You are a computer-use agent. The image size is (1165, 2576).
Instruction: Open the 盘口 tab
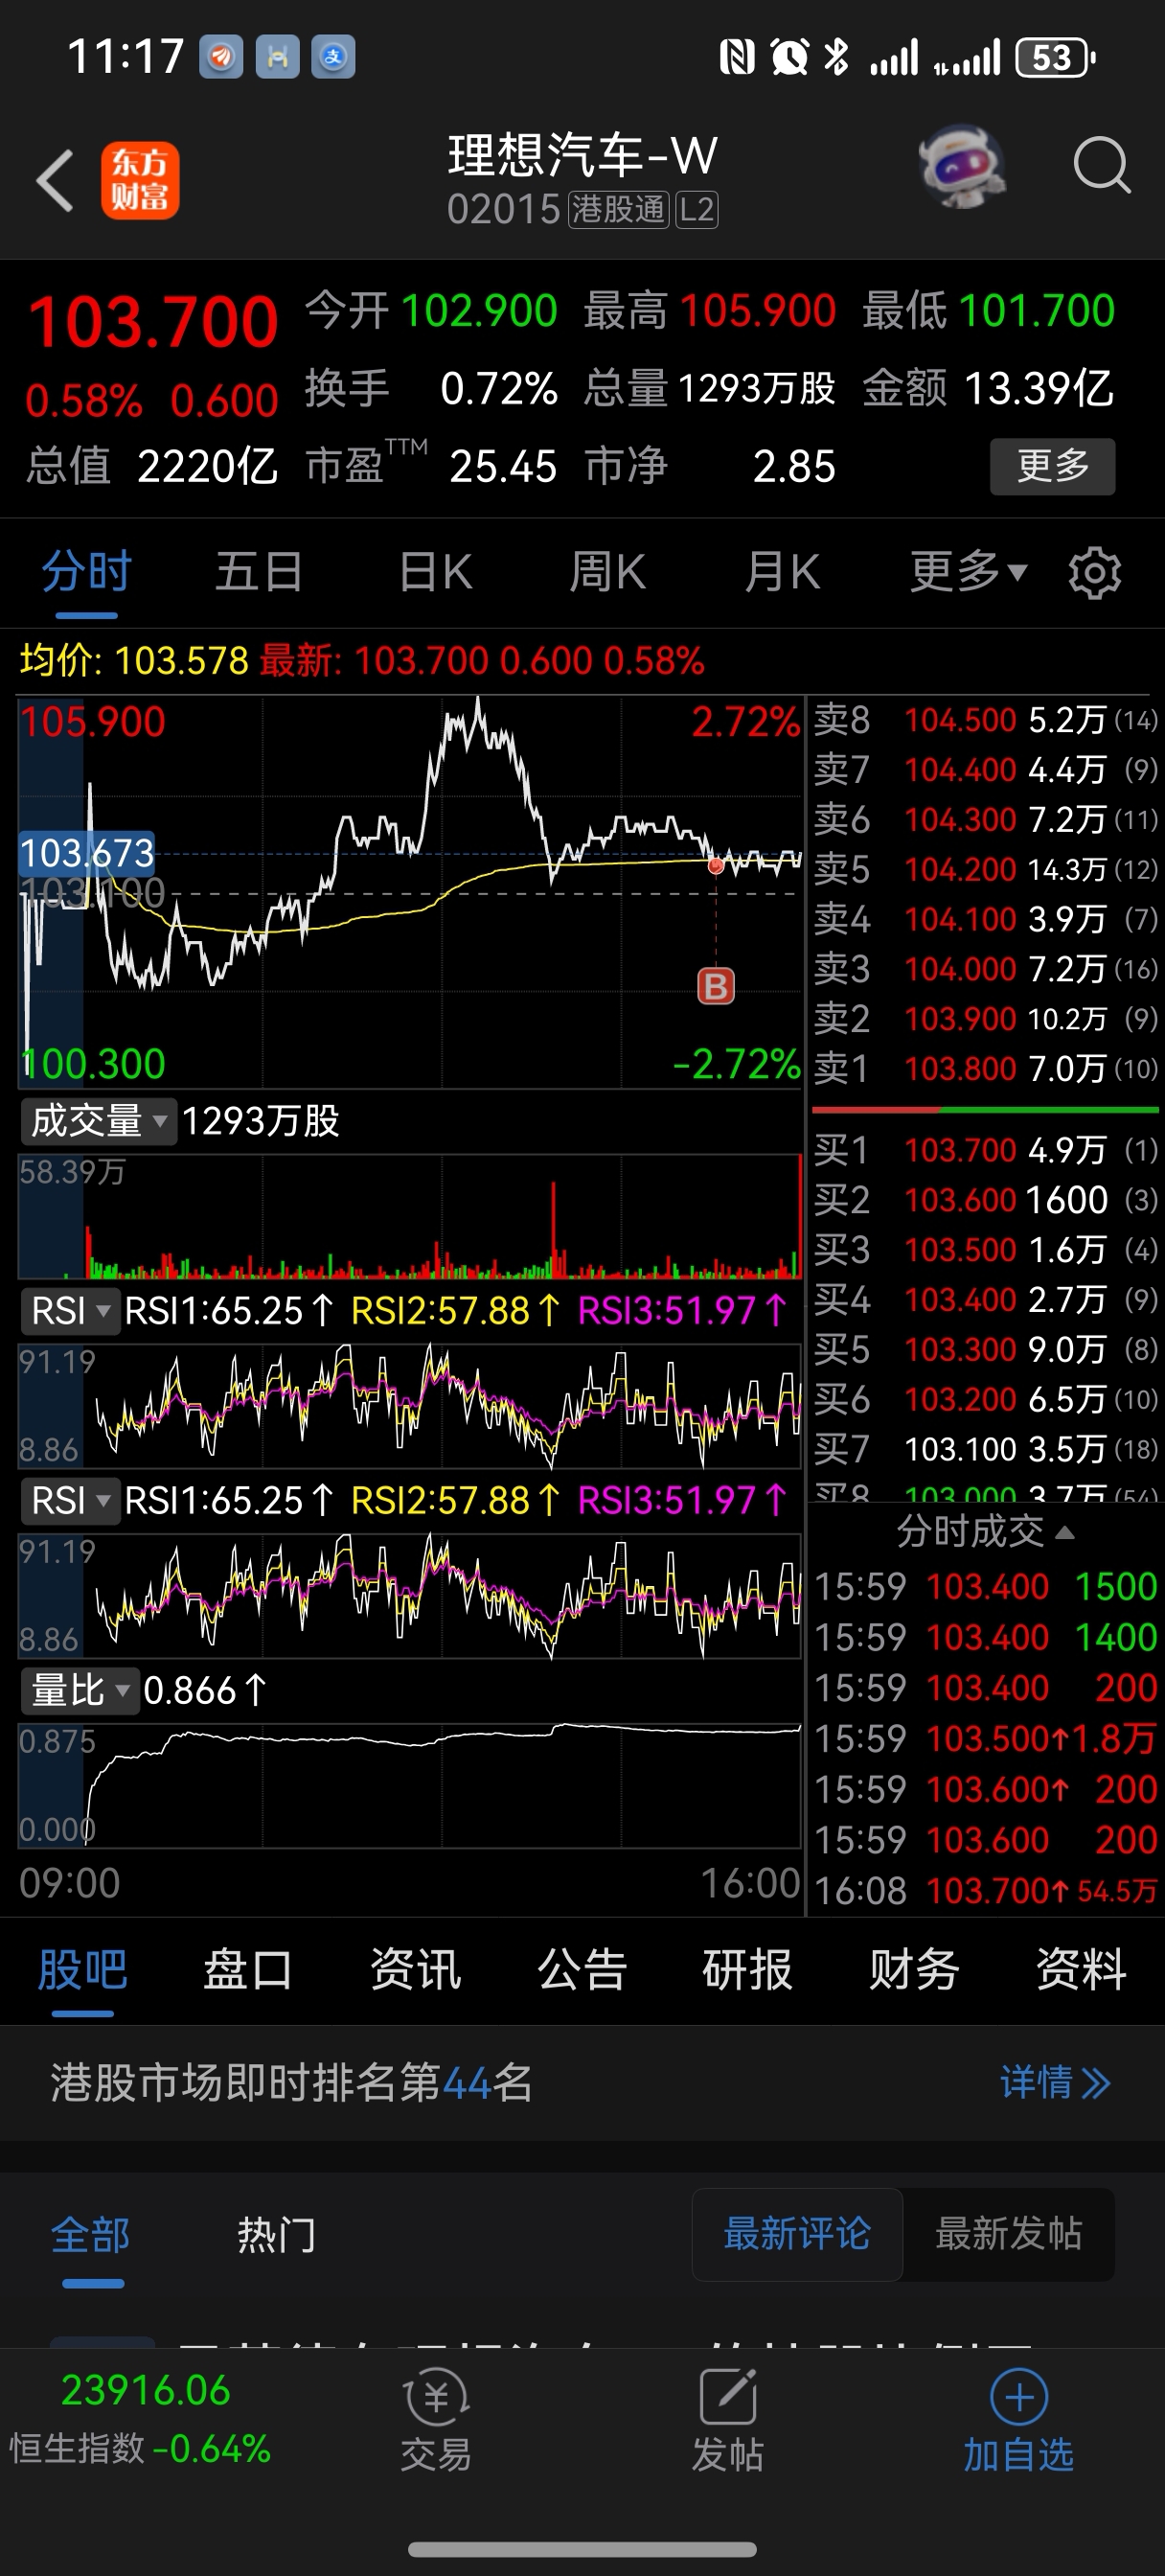(x=248, y=1969)
